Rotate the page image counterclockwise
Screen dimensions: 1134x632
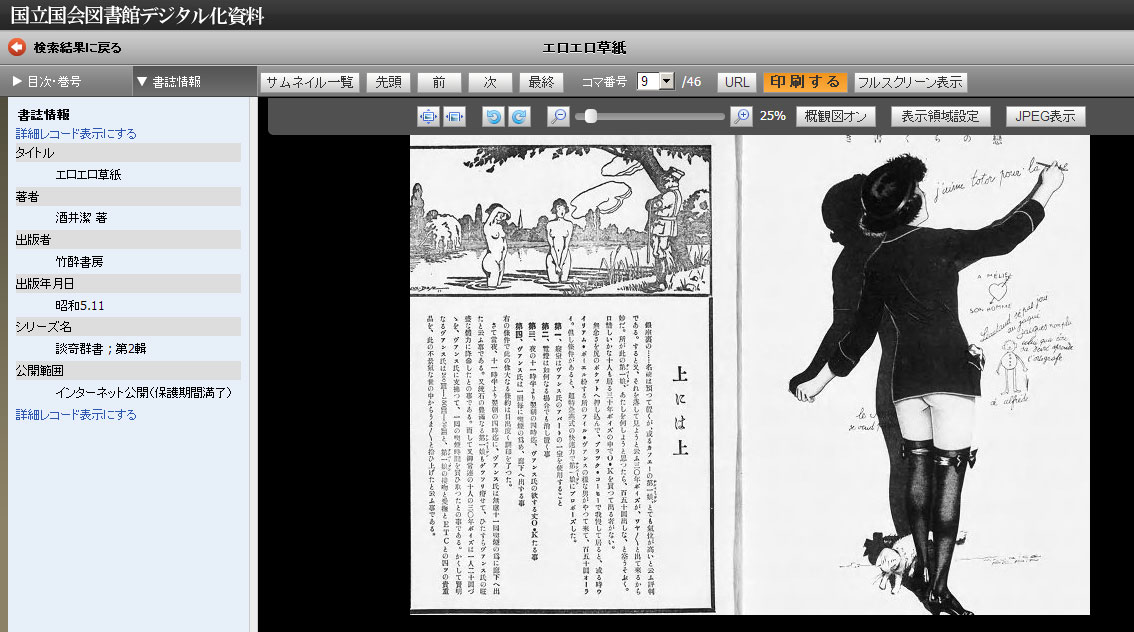pos(493,117)
